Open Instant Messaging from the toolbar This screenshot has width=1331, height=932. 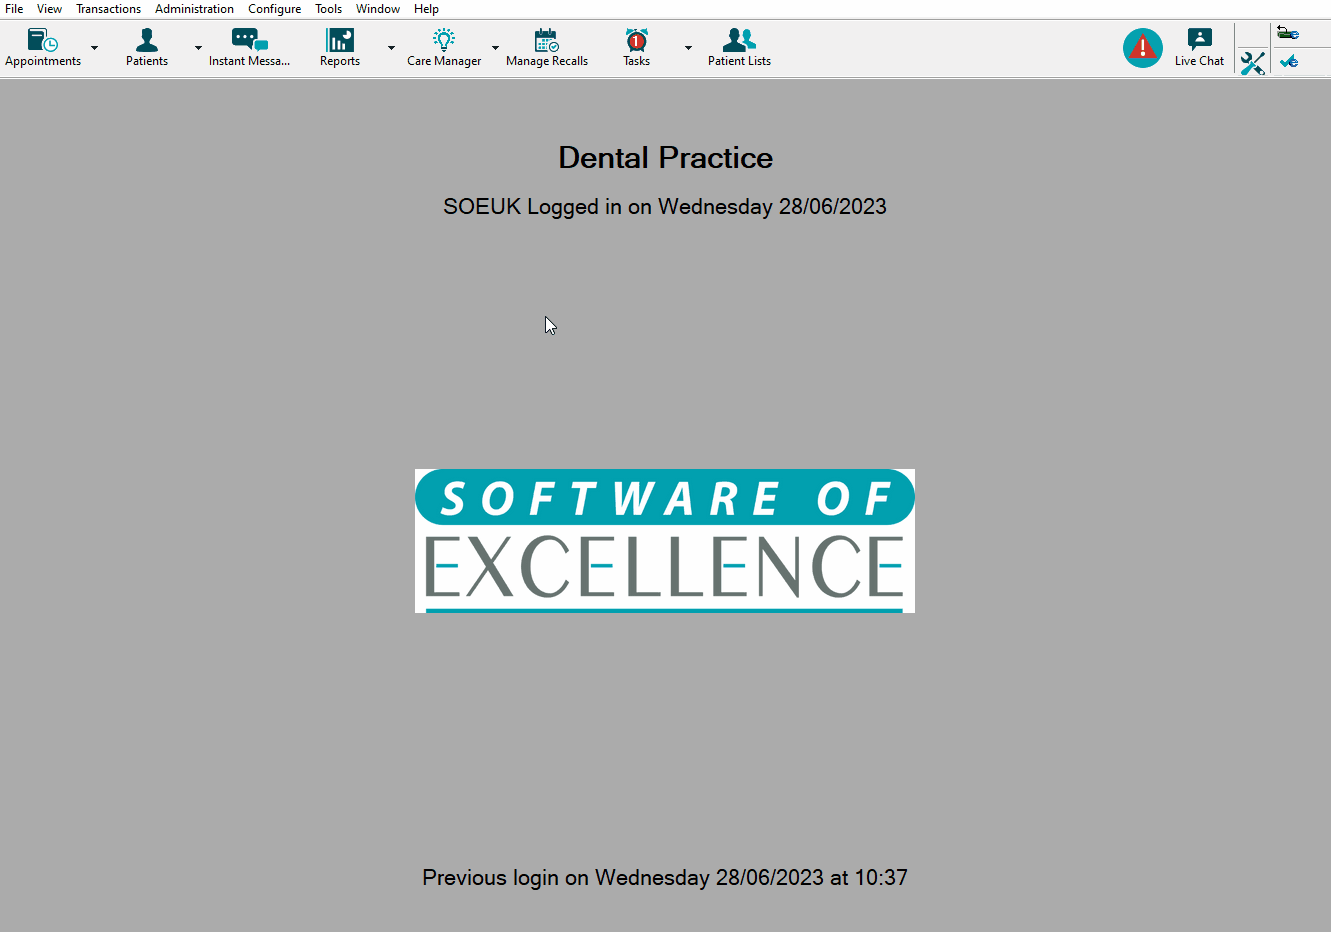pos(249,48)
